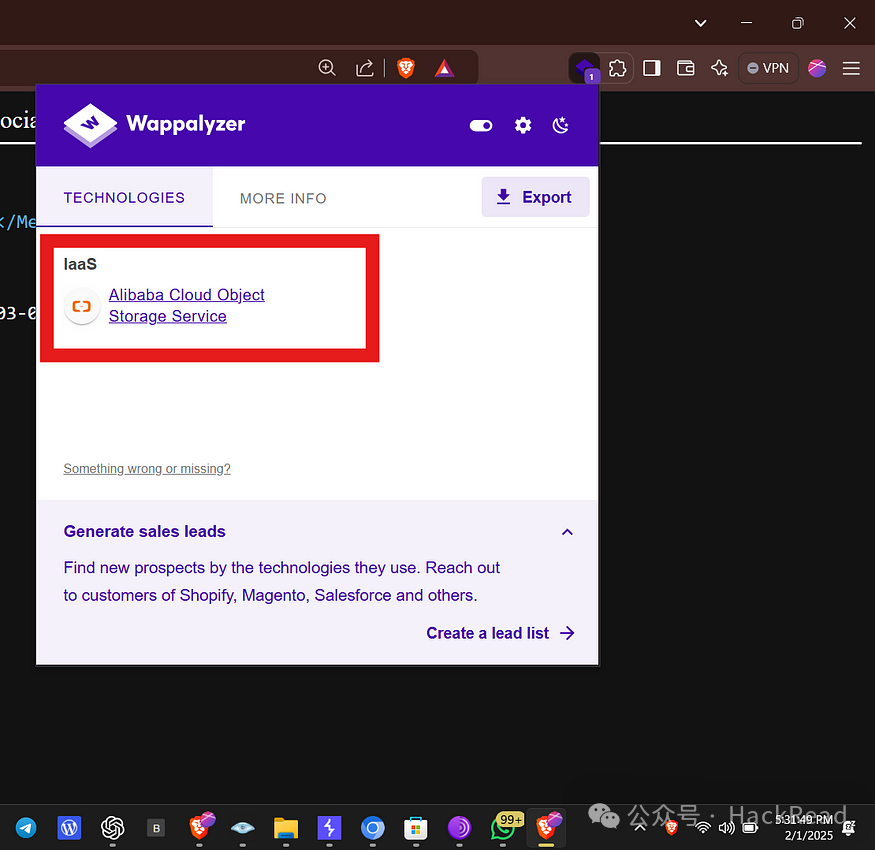Screen dimensions: 875x850
Task: Click the Wappalyzer extension toolbar icon
Action: click(584, 69)
